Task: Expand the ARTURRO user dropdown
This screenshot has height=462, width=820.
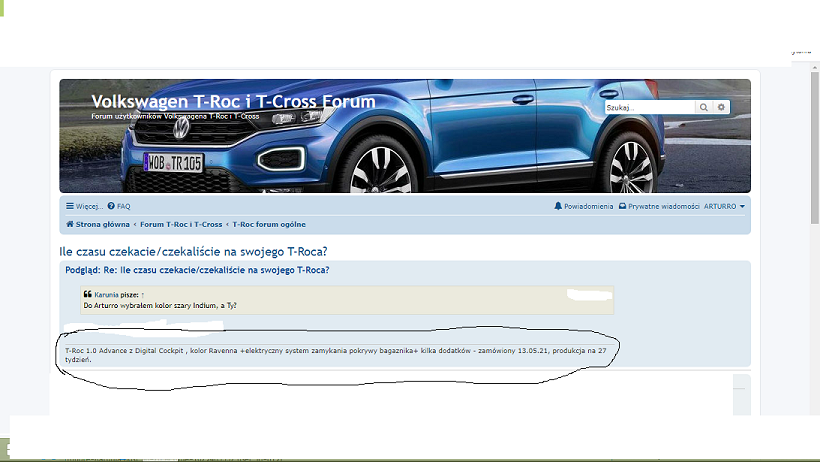Action: 724,206
